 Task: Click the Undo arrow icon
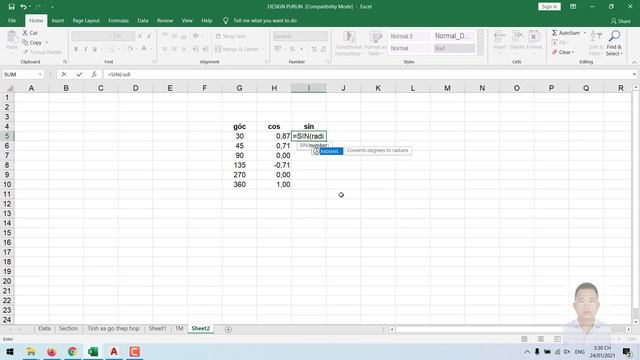point(23,7)
